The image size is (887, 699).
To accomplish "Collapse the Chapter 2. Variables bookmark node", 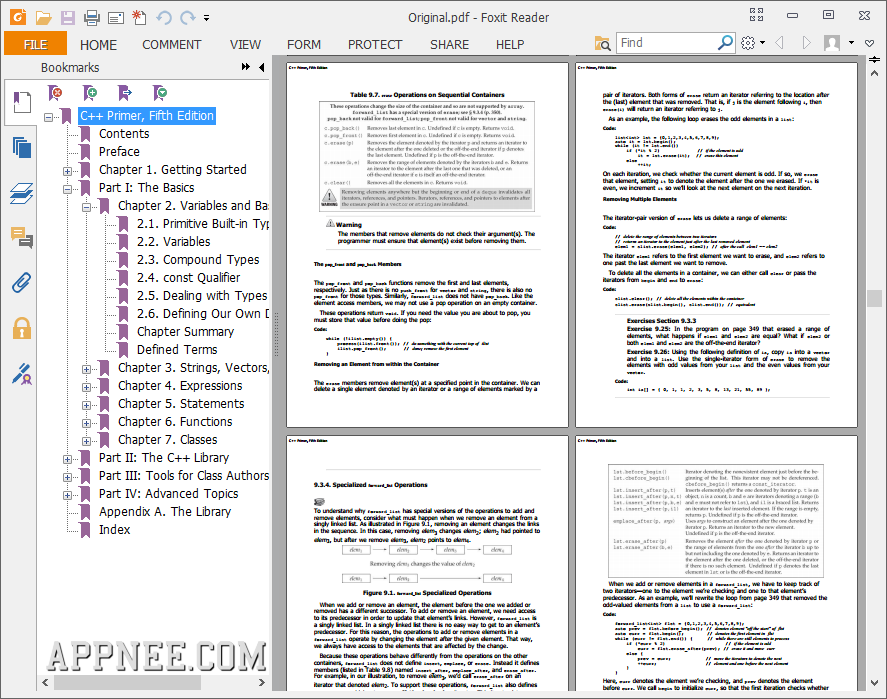I will tap(86, 207).
